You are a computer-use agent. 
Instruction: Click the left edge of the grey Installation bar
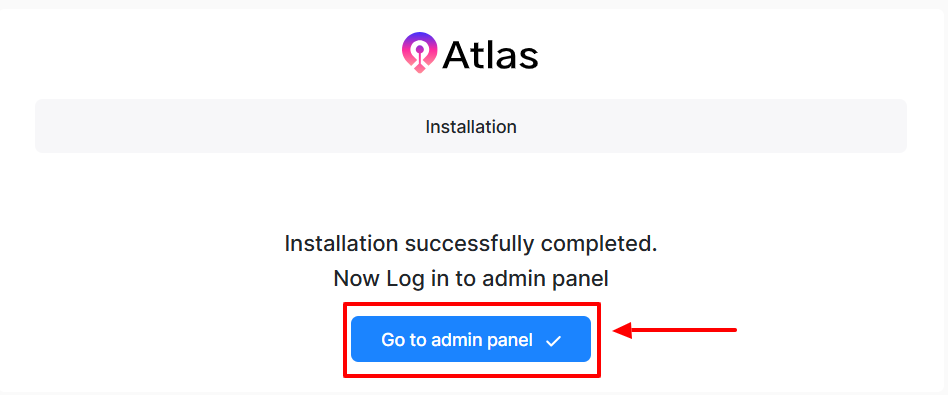[x=36, y=126]
